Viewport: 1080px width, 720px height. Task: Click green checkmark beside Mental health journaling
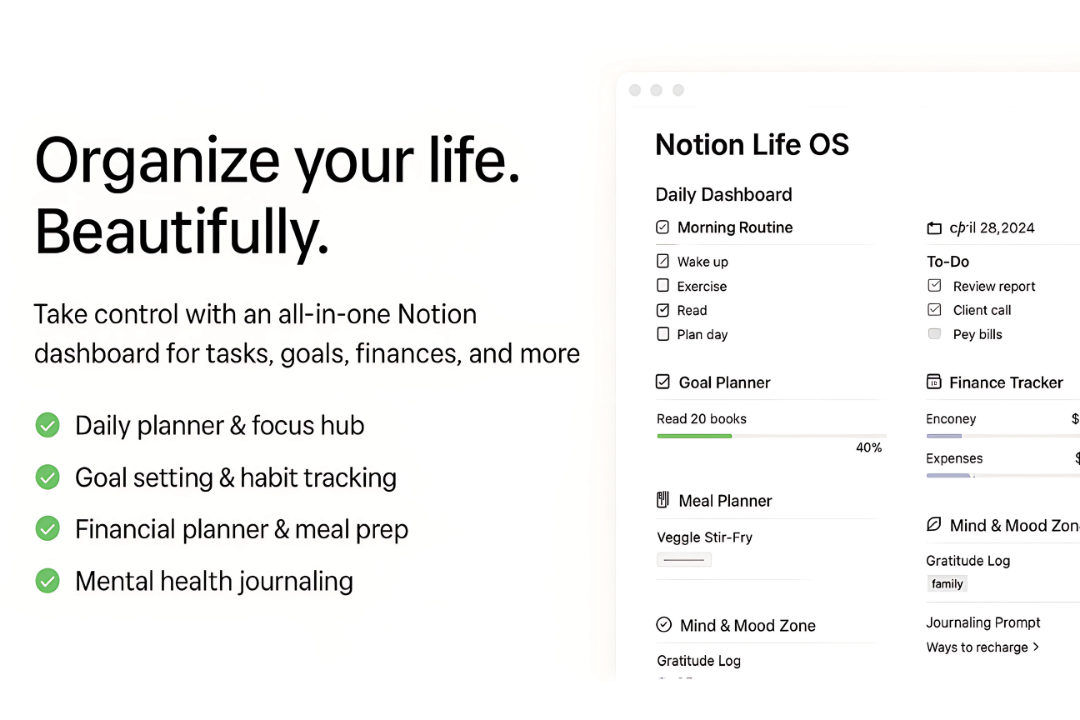[x=48, y=581]
